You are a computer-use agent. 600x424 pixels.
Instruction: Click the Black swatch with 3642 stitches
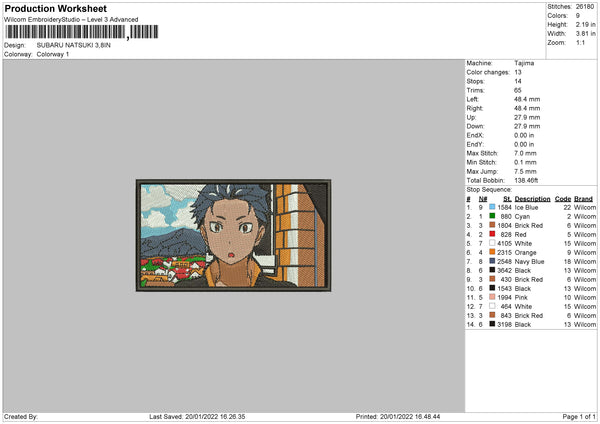coord(492,270)
